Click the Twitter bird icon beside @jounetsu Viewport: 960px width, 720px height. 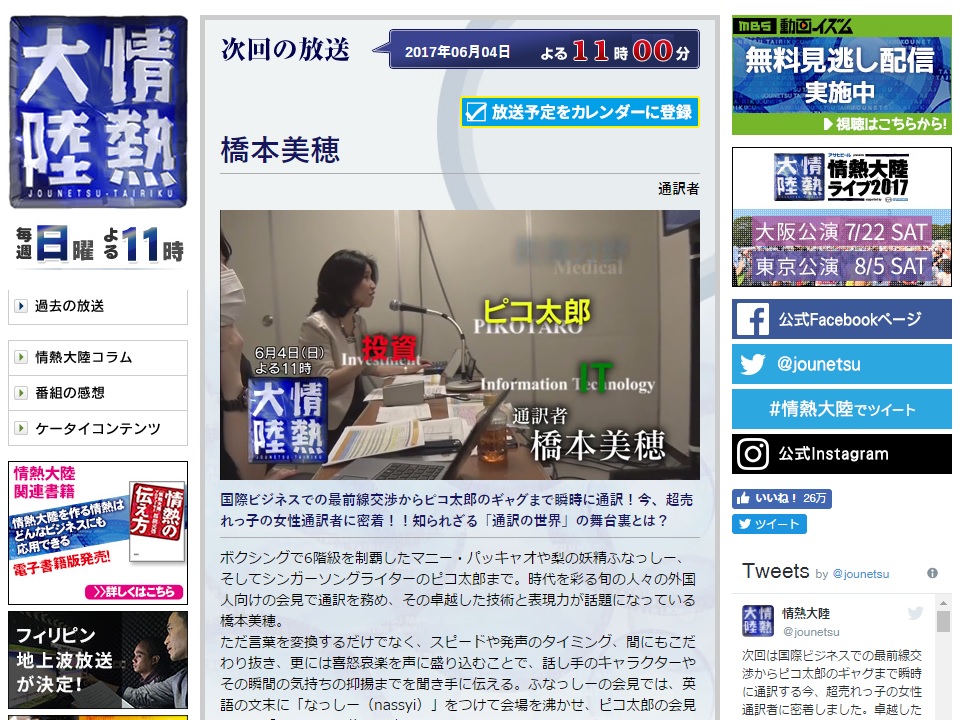[752, 364]
